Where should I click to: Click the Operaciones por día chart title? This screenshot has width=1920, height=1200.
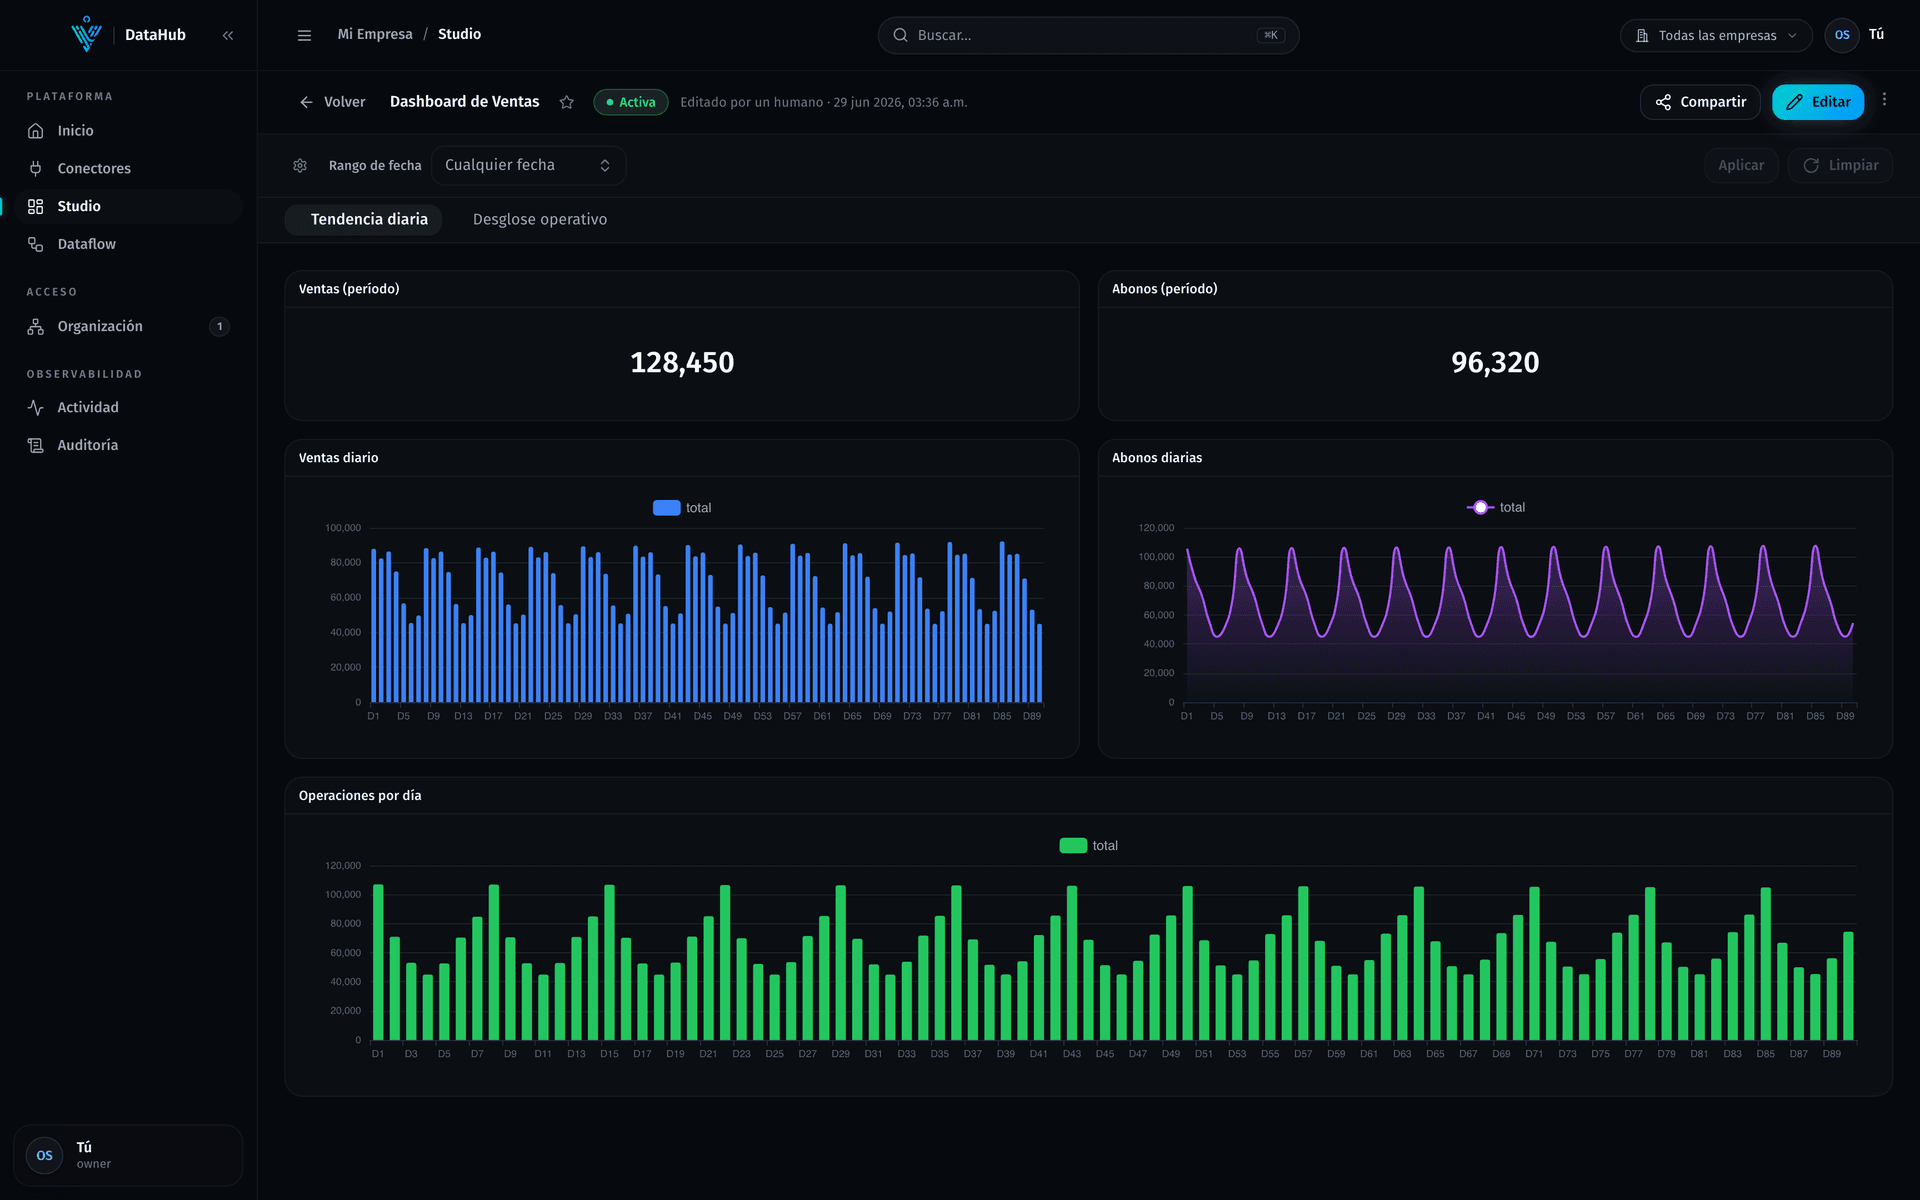360,796
